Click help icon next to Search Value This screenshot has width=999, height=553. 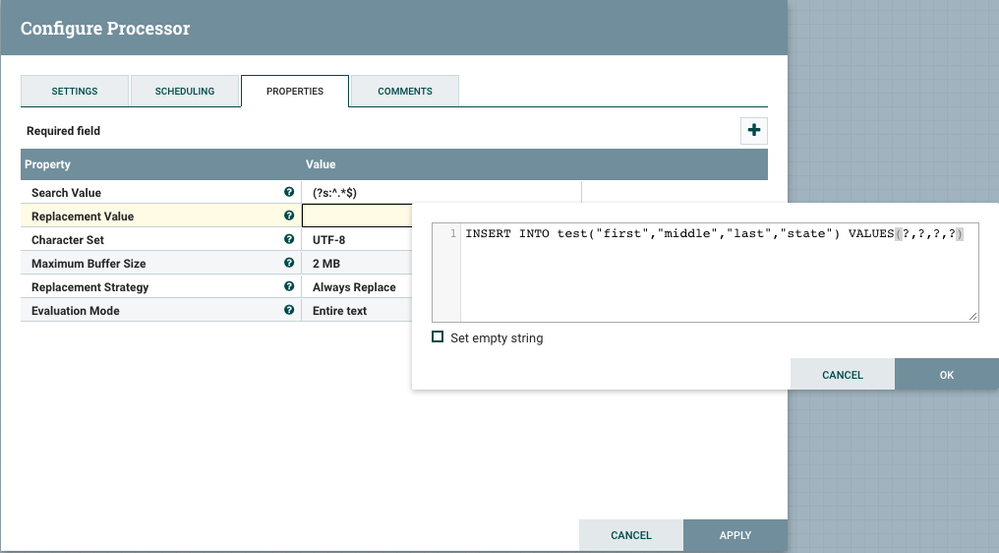pos(289,192)
